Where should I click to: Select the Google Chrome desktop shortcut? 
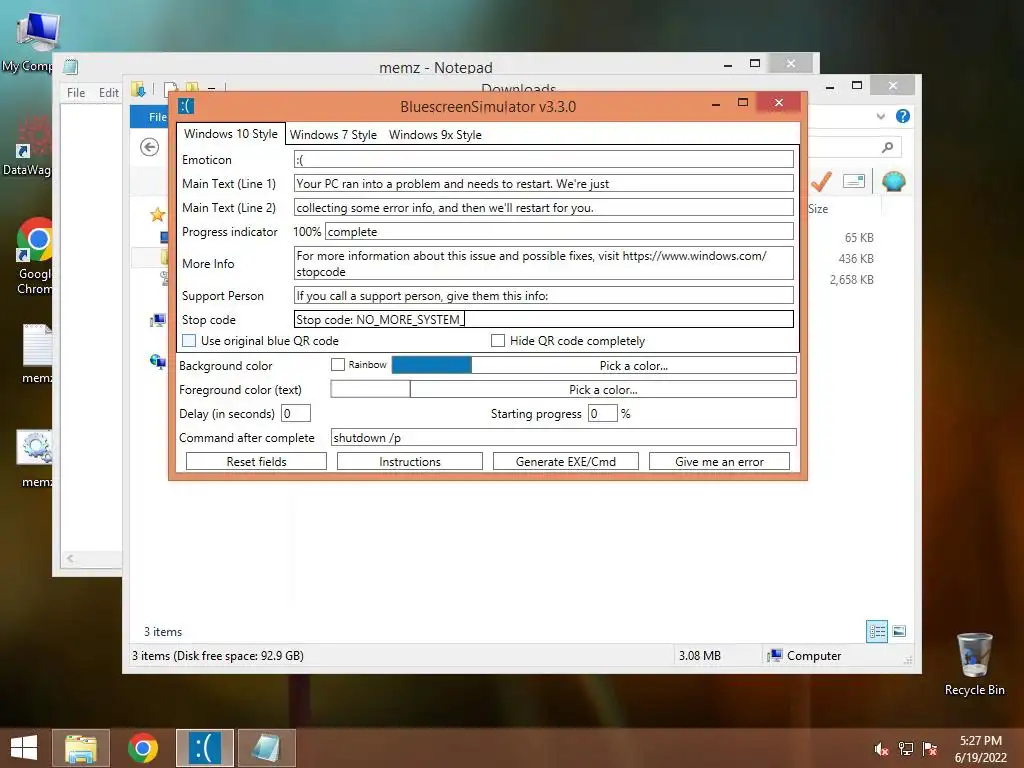coord(34,255)
